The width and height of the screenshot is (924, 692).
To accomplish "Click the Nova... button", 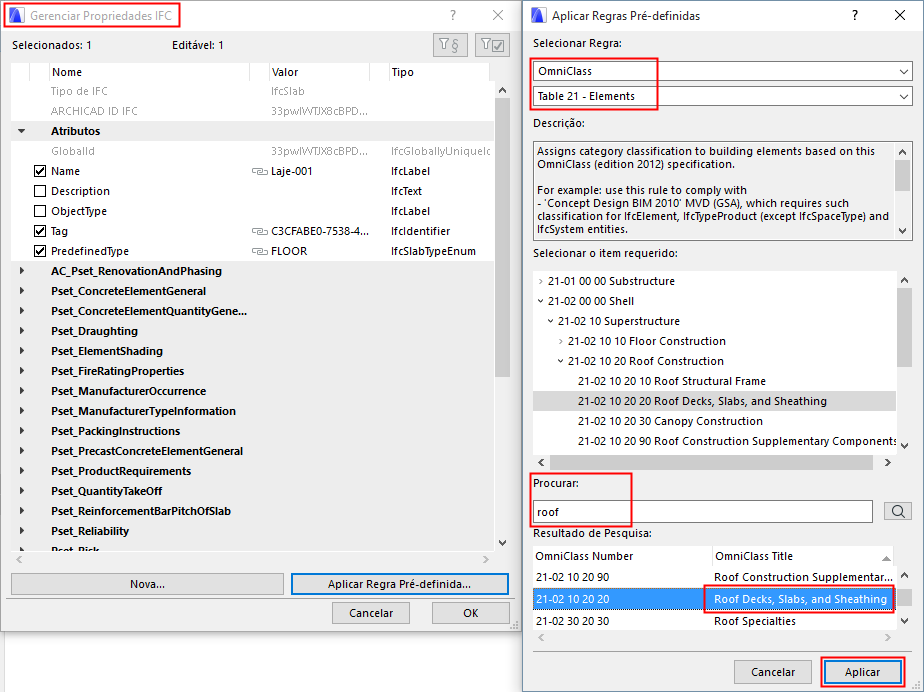I will [x=147, y=584].
